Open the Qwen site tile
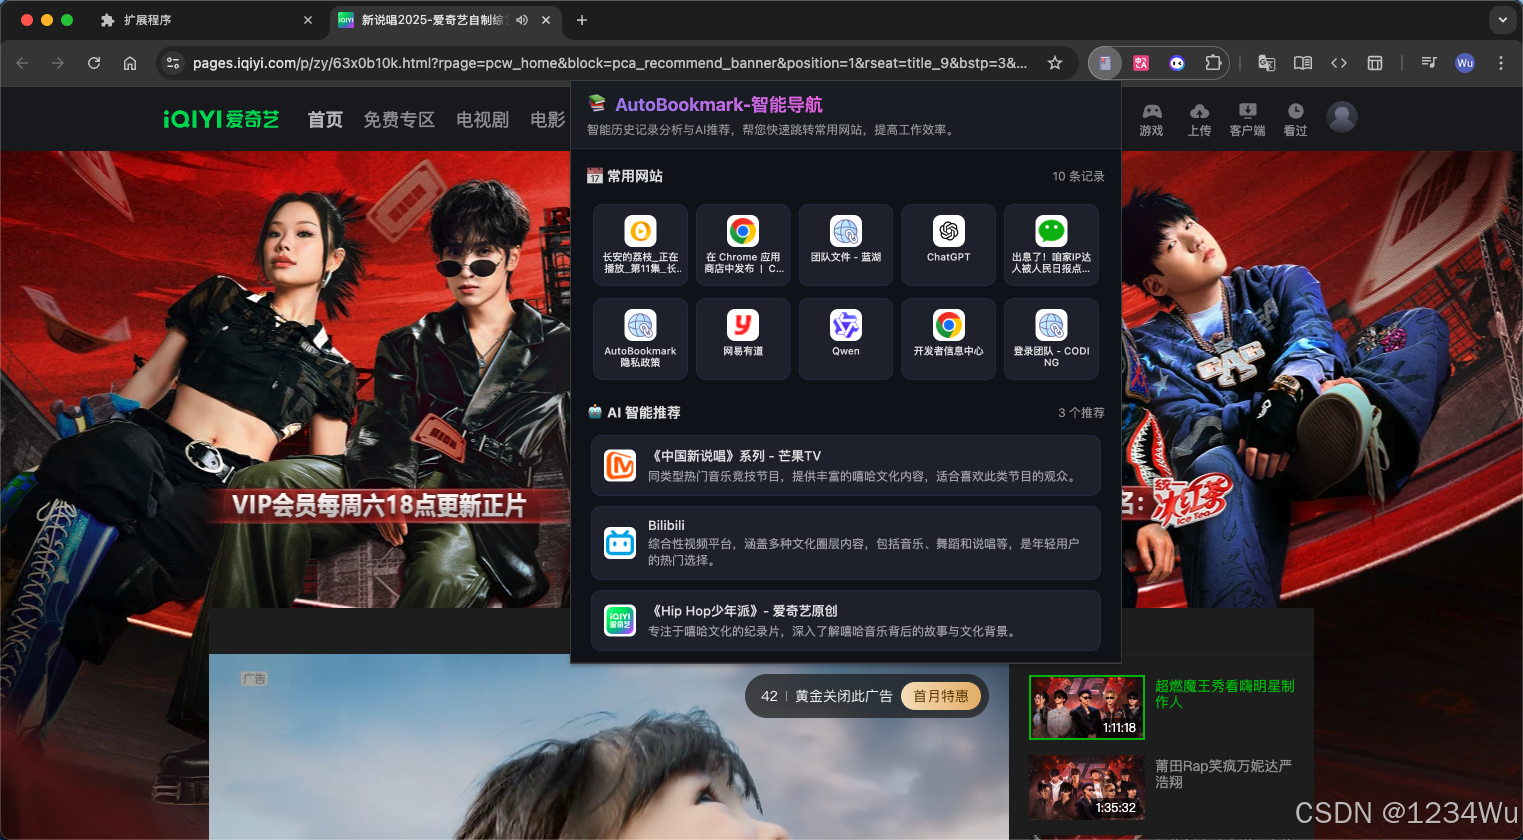This screenshot has height=840, width=1523. click(846, 339)
